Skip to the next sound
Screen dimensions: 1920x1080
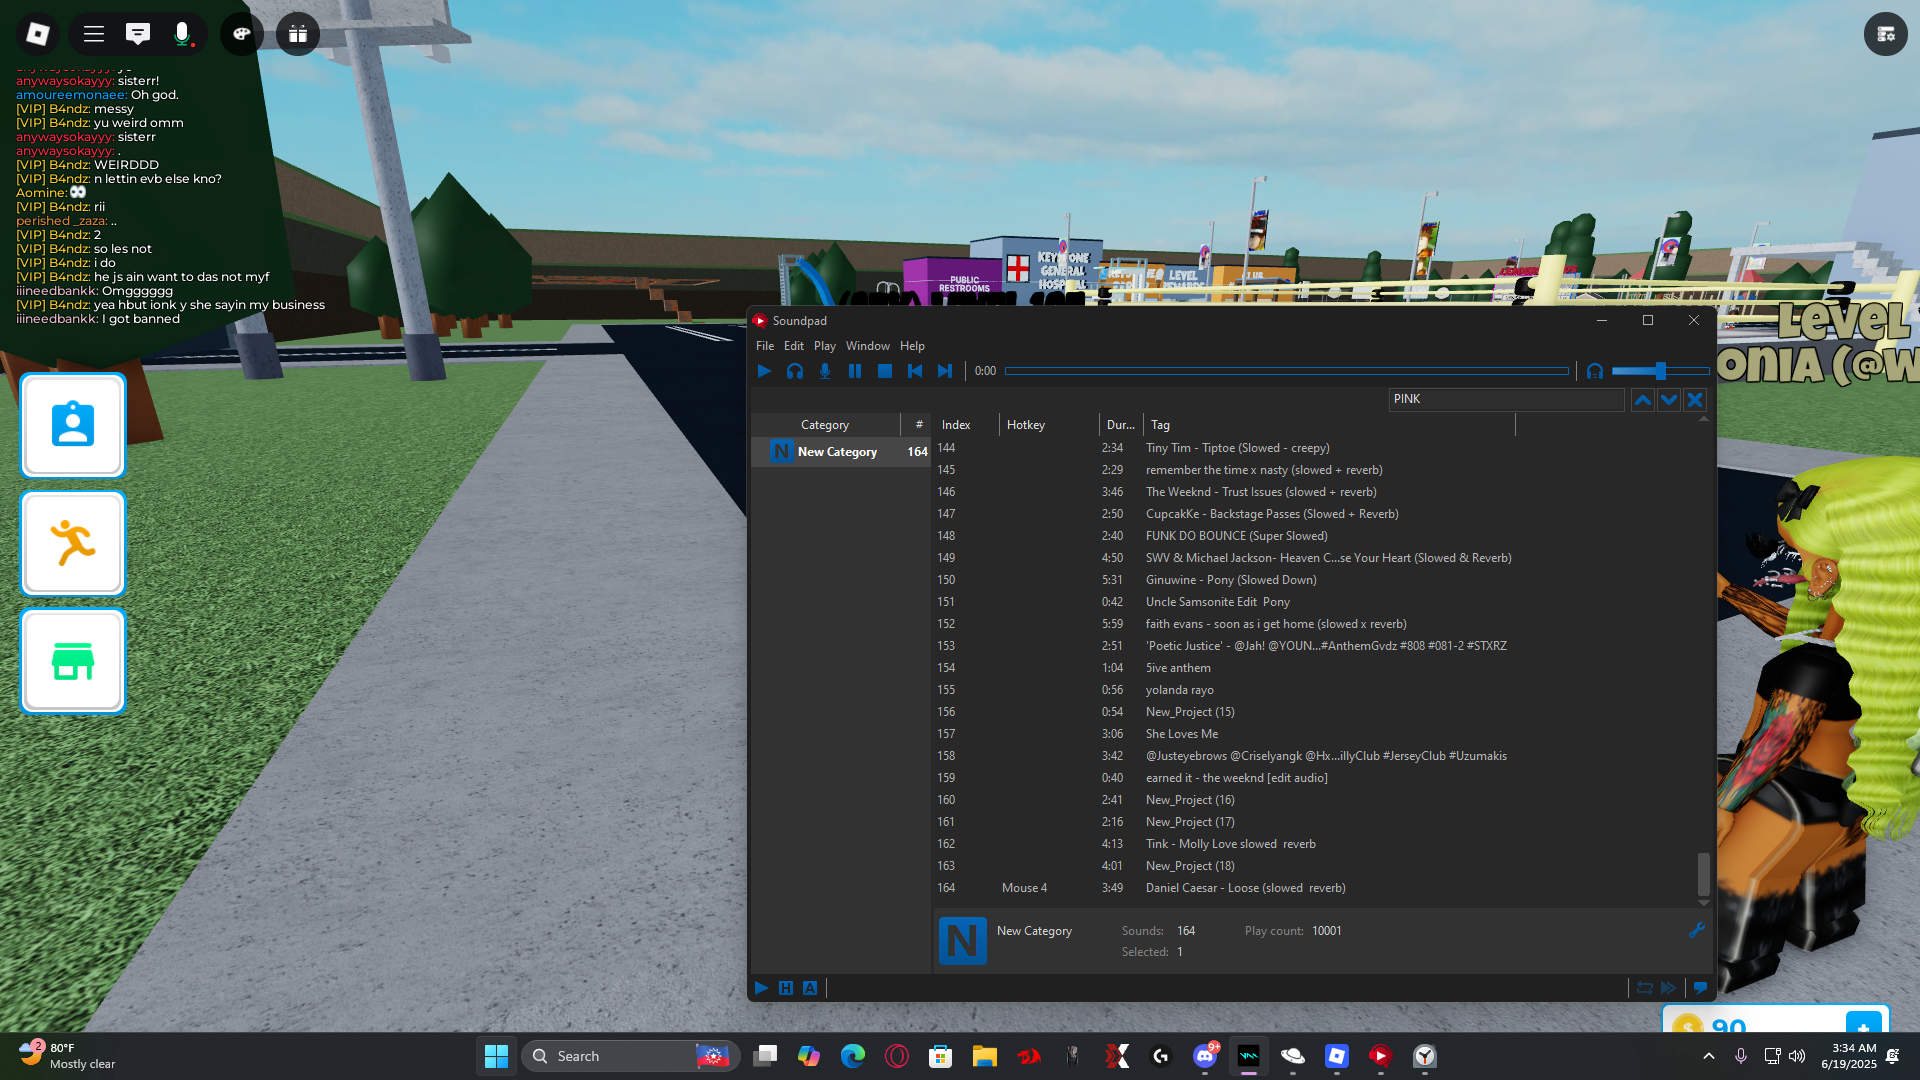coord(945,371)
